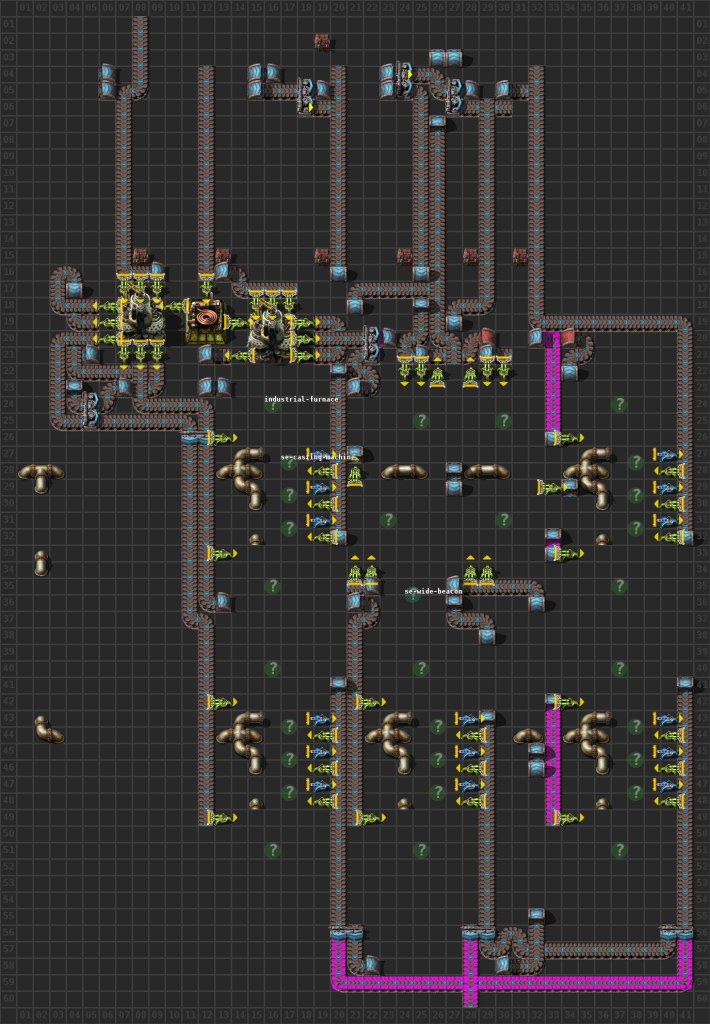Click the 'se-wide-beacon' label
Screen dimensions: 710x1024
pyautogui.click(x=434, y=591)
